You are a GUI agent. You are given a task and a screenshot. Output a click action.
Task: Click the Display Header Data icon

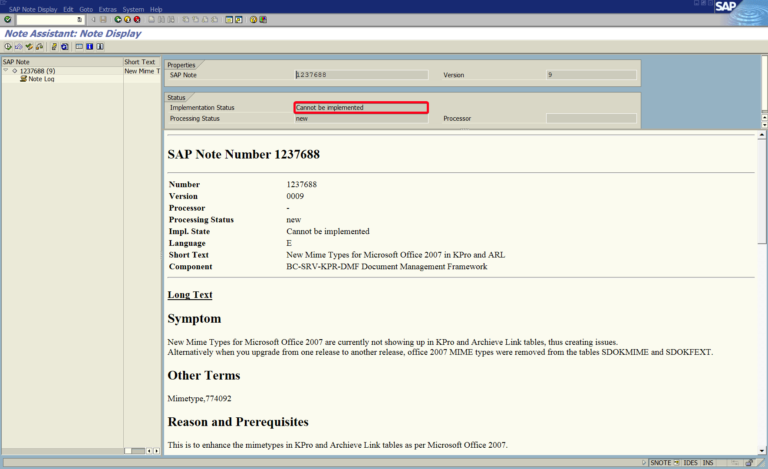pyautogui.click(x=79, y=47)
